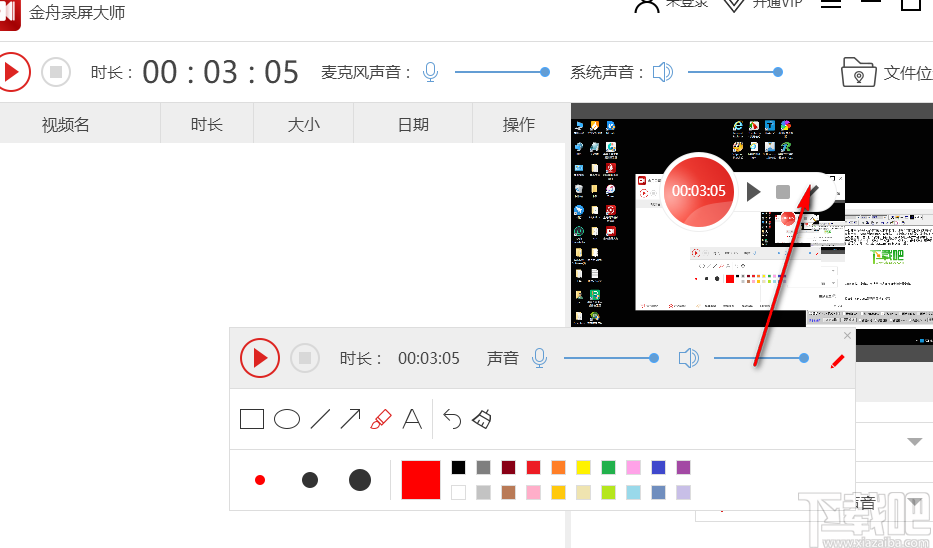Click the VIP diamond icon

tap(734, 5)
